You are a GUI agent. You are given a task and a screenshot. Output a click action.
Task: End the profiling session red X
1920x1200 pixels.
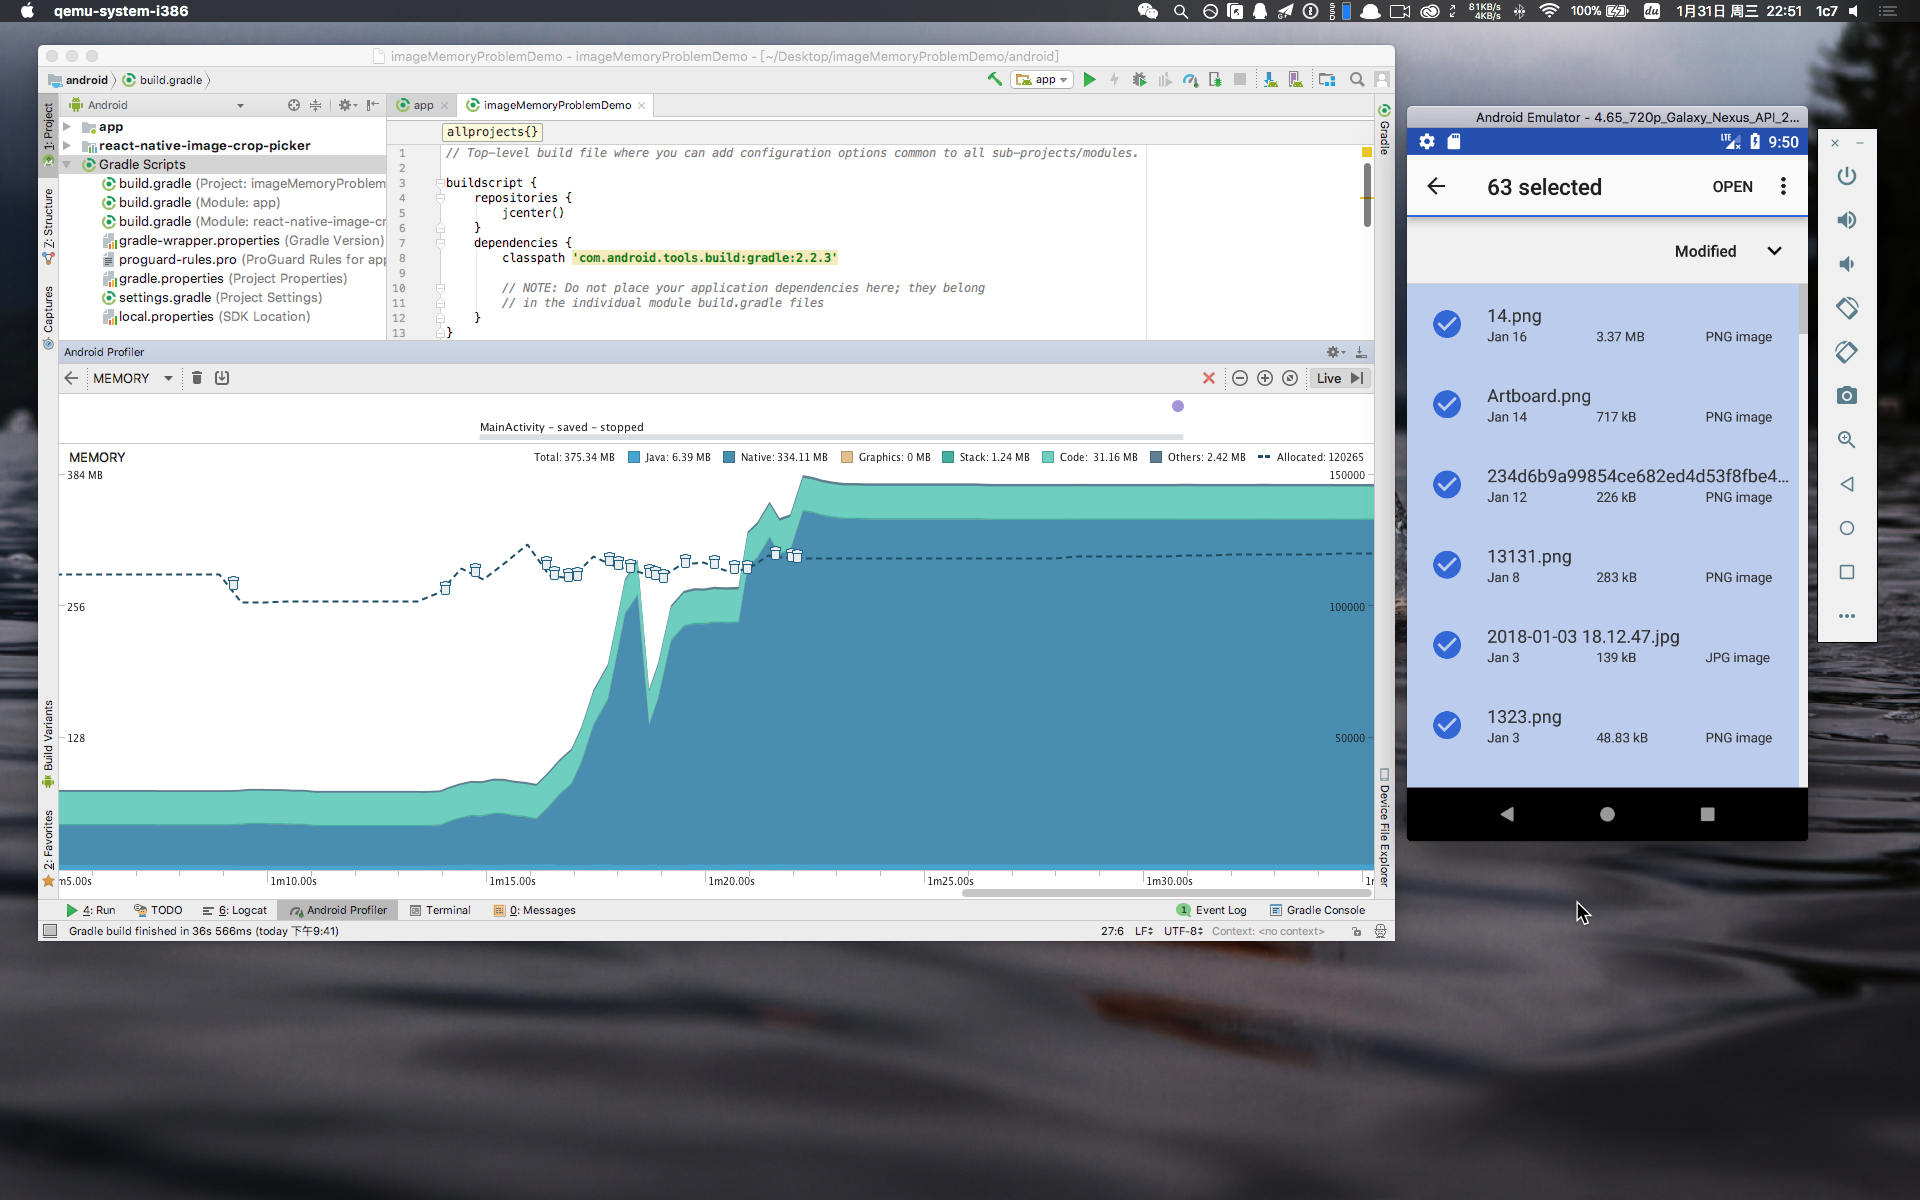pos(1209,378)
